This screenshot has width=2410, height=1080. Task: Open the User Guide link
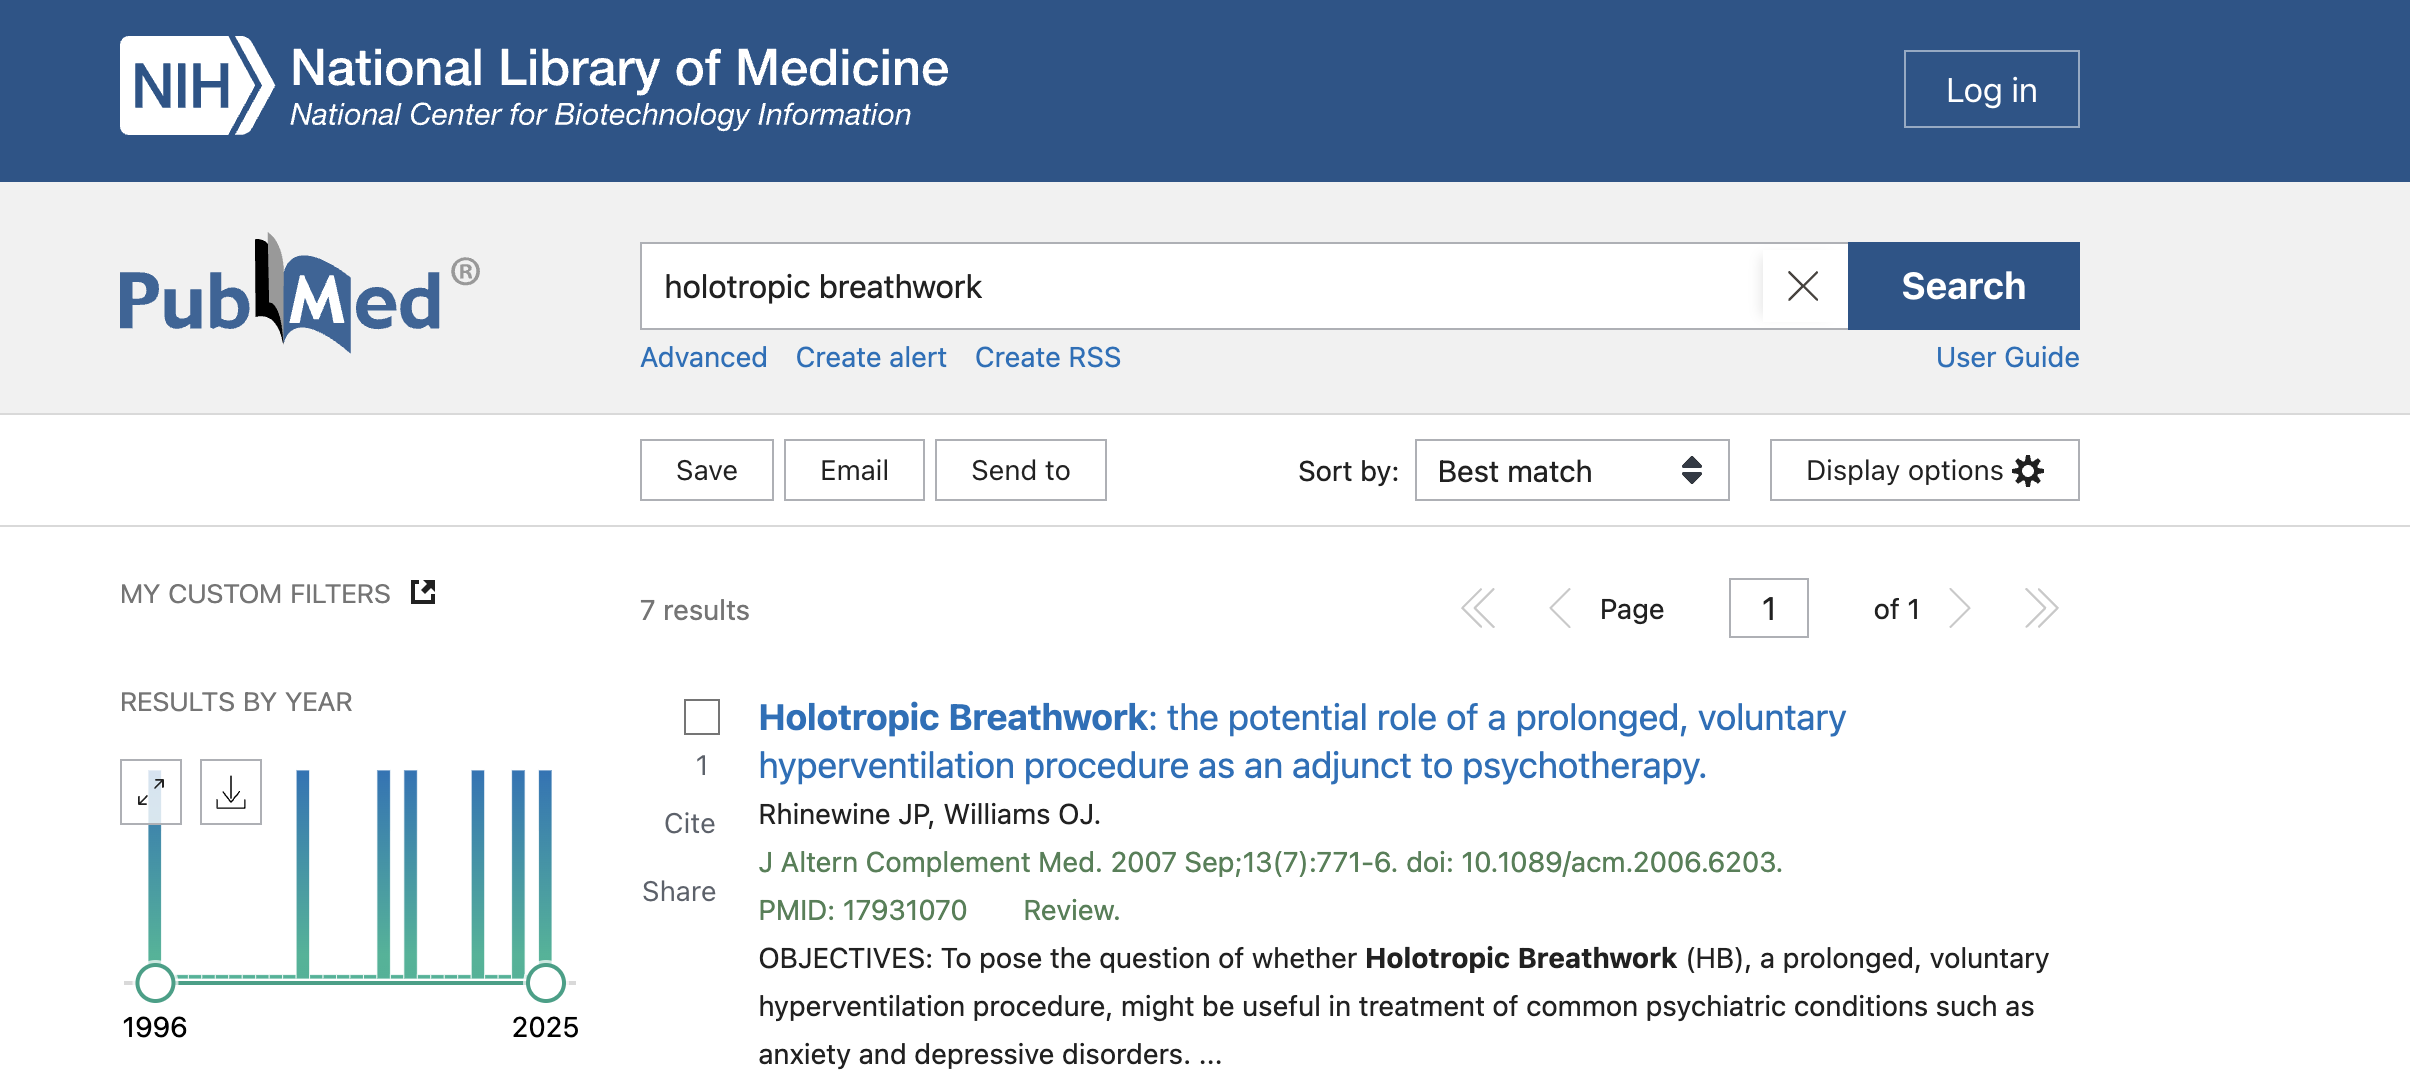(x=2008, y=357)
